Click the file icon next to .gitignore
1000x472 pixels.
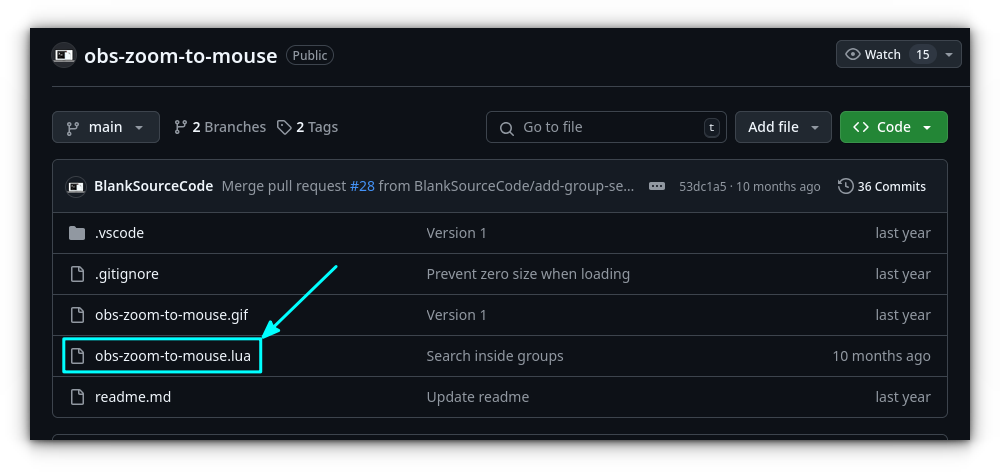click(x=77, y=274)
